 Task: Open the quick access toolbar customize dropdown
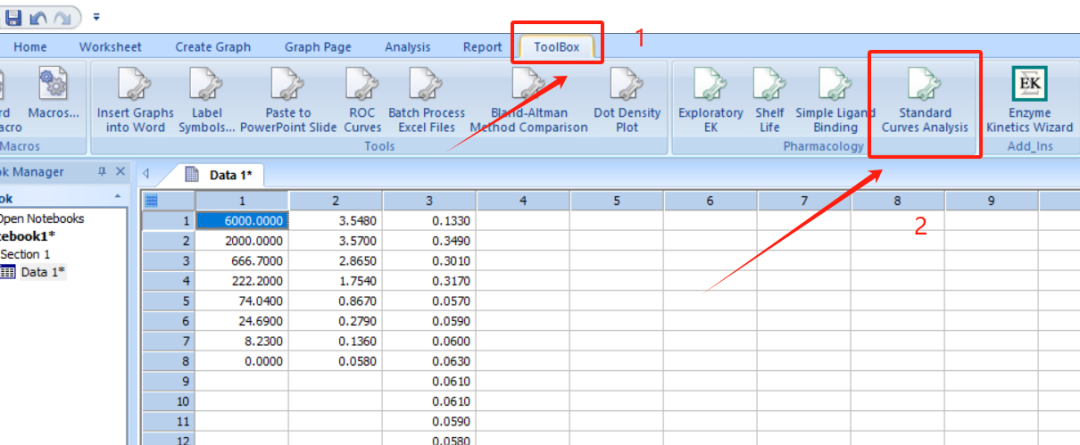96,16
